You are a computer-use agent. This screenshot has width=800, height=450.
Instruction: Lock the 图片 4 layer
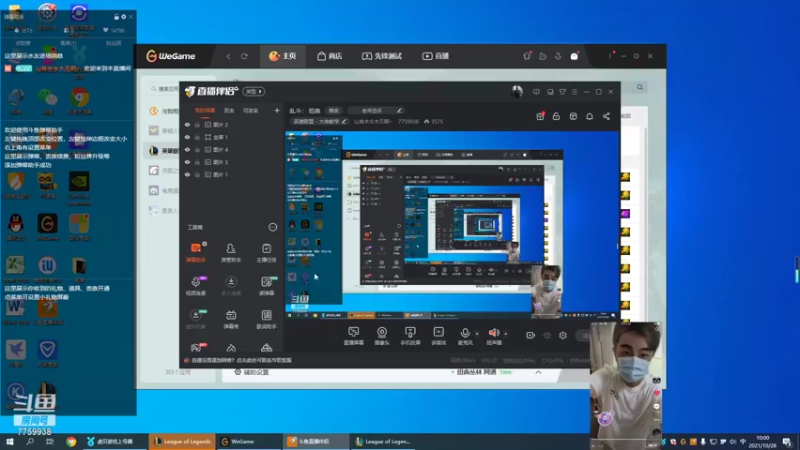tap(197, 149)
